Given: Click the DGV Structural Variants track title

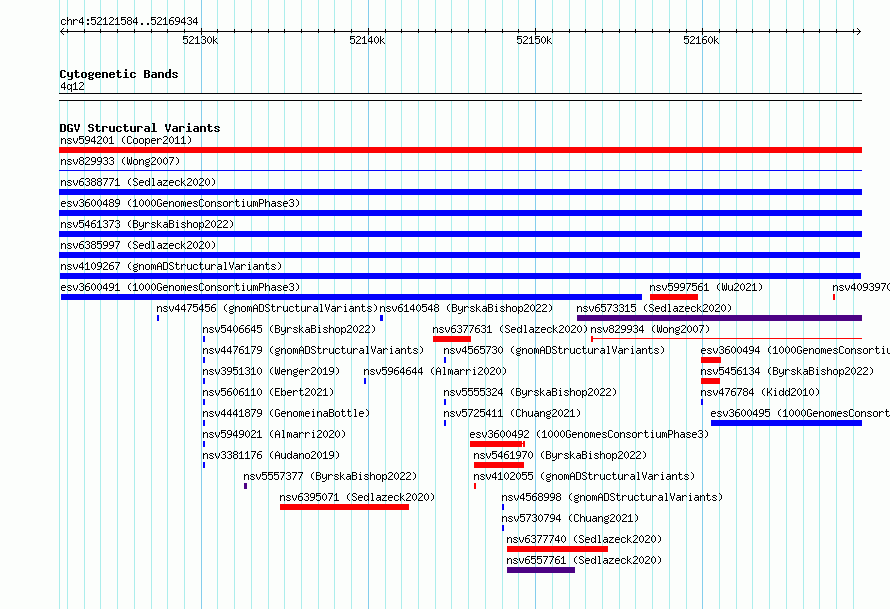Looking at the screenshot, I should (140, 128).
